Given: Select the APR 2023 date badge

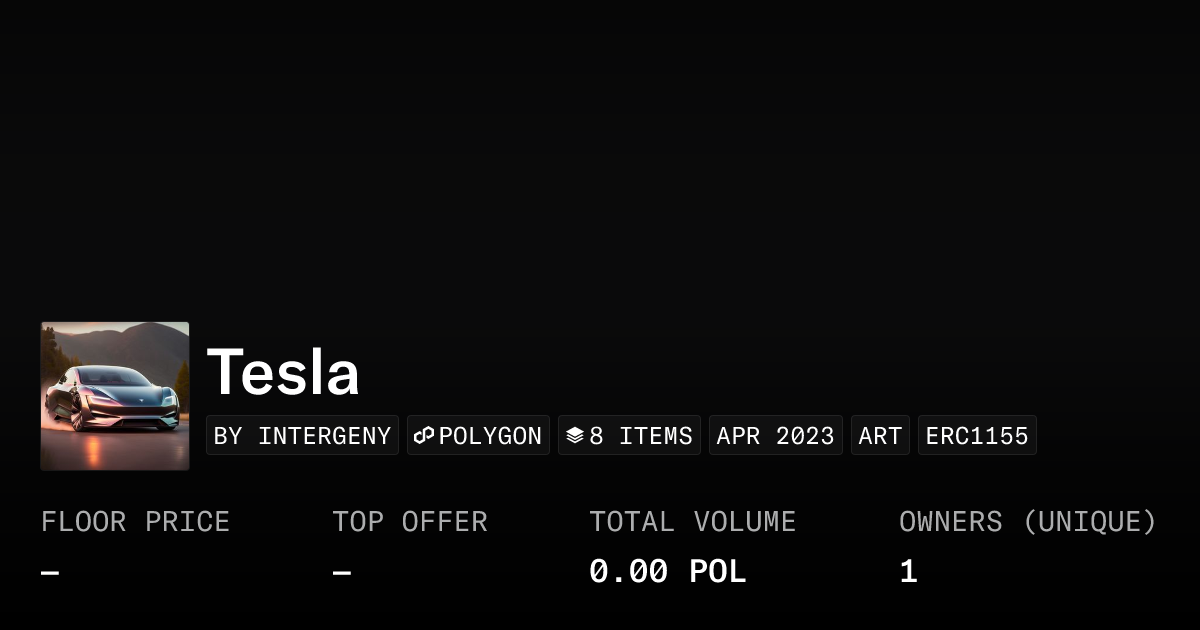Looking at the screenshot, I should 775,436.
